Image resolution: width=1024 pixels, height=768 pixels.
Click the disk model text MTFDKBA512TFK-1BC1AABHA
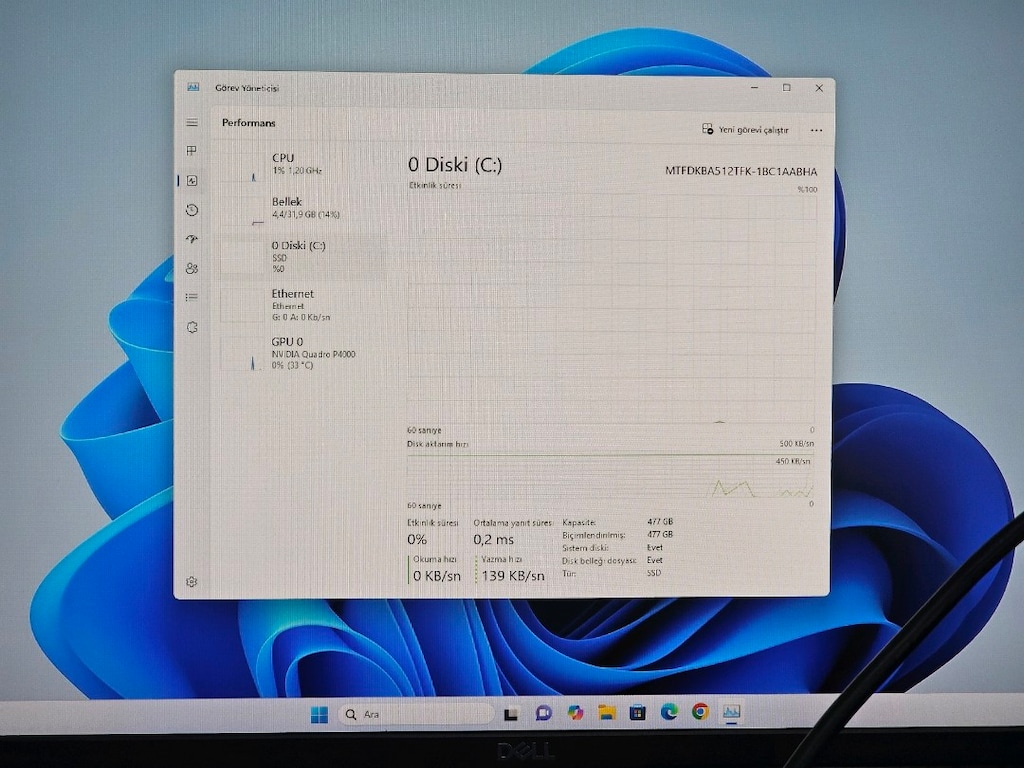pos(741,171)
